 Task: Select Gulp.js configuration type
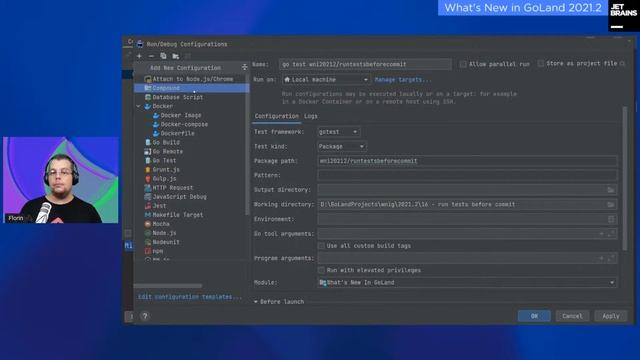pos(164,179)
